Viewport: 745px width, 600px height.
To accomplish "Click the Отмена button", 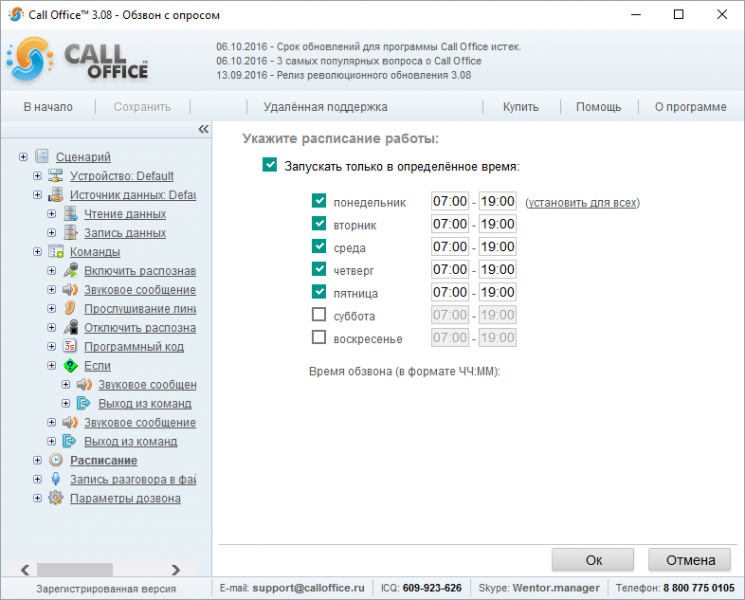I will [690, 560].
